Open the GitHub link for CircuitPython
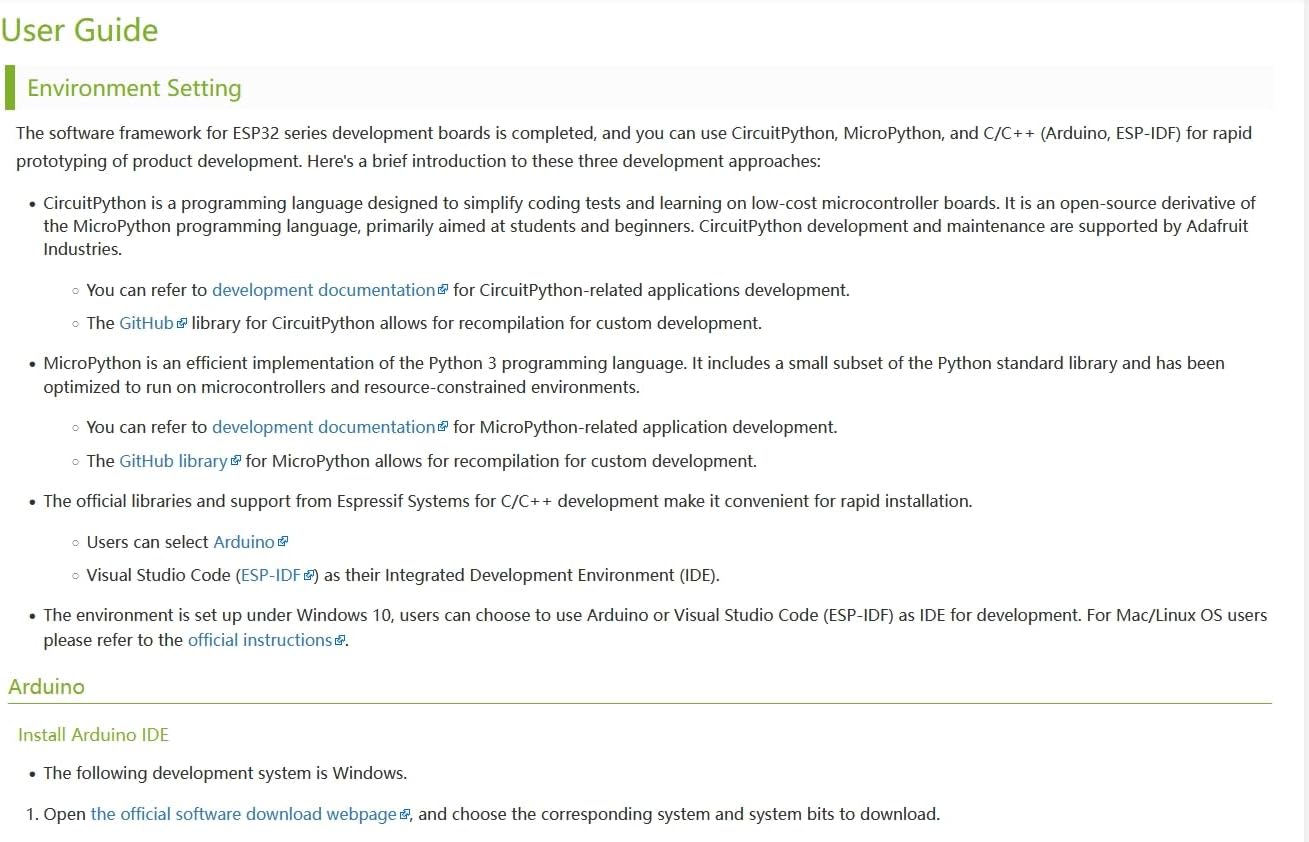The width and height of the screenshot is (1309, 842). pyautogui.click(x=146, y=323)
